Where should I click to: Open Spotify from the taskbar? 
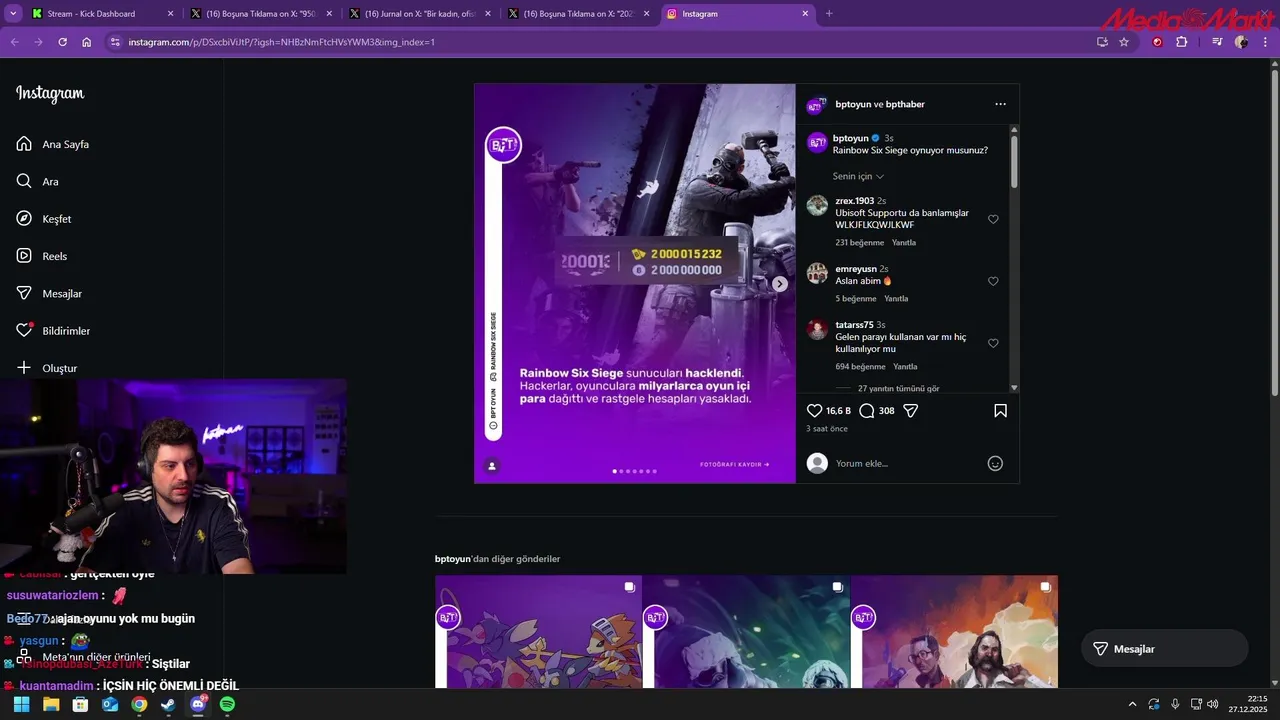[227, 704]
